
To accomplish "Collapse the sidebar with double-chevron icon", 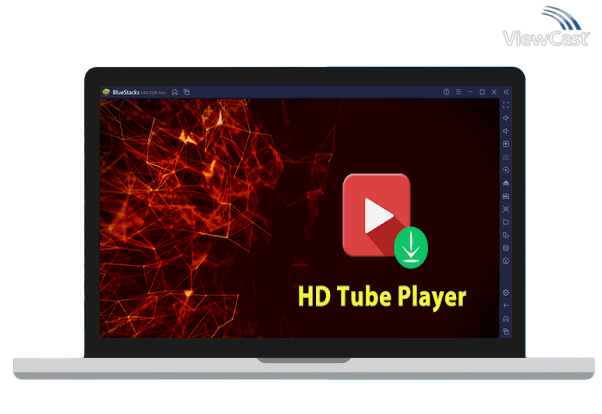I will 506,92.
